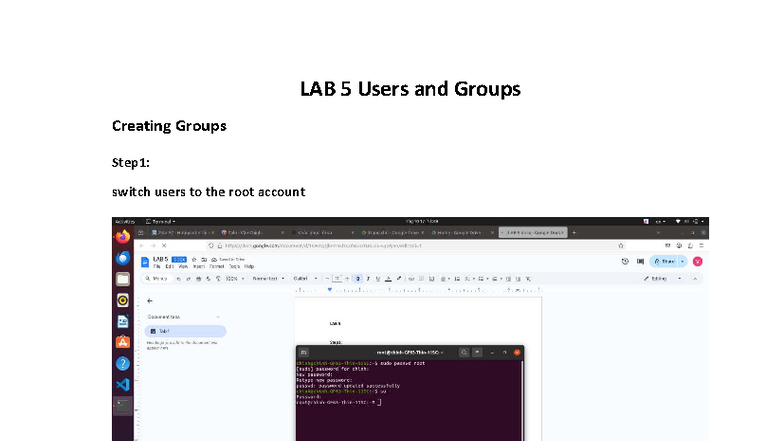Screen dimensions: 784x441
Task: Click the Share button
Action: [664, 262]
